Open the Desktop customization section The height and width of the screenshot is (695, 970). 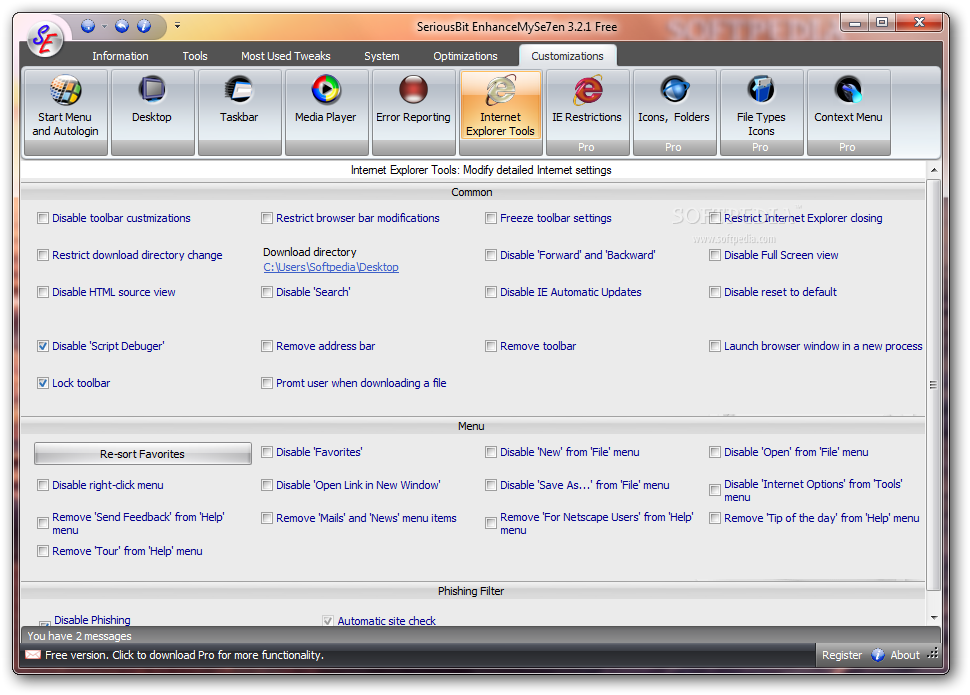[153, 112]
